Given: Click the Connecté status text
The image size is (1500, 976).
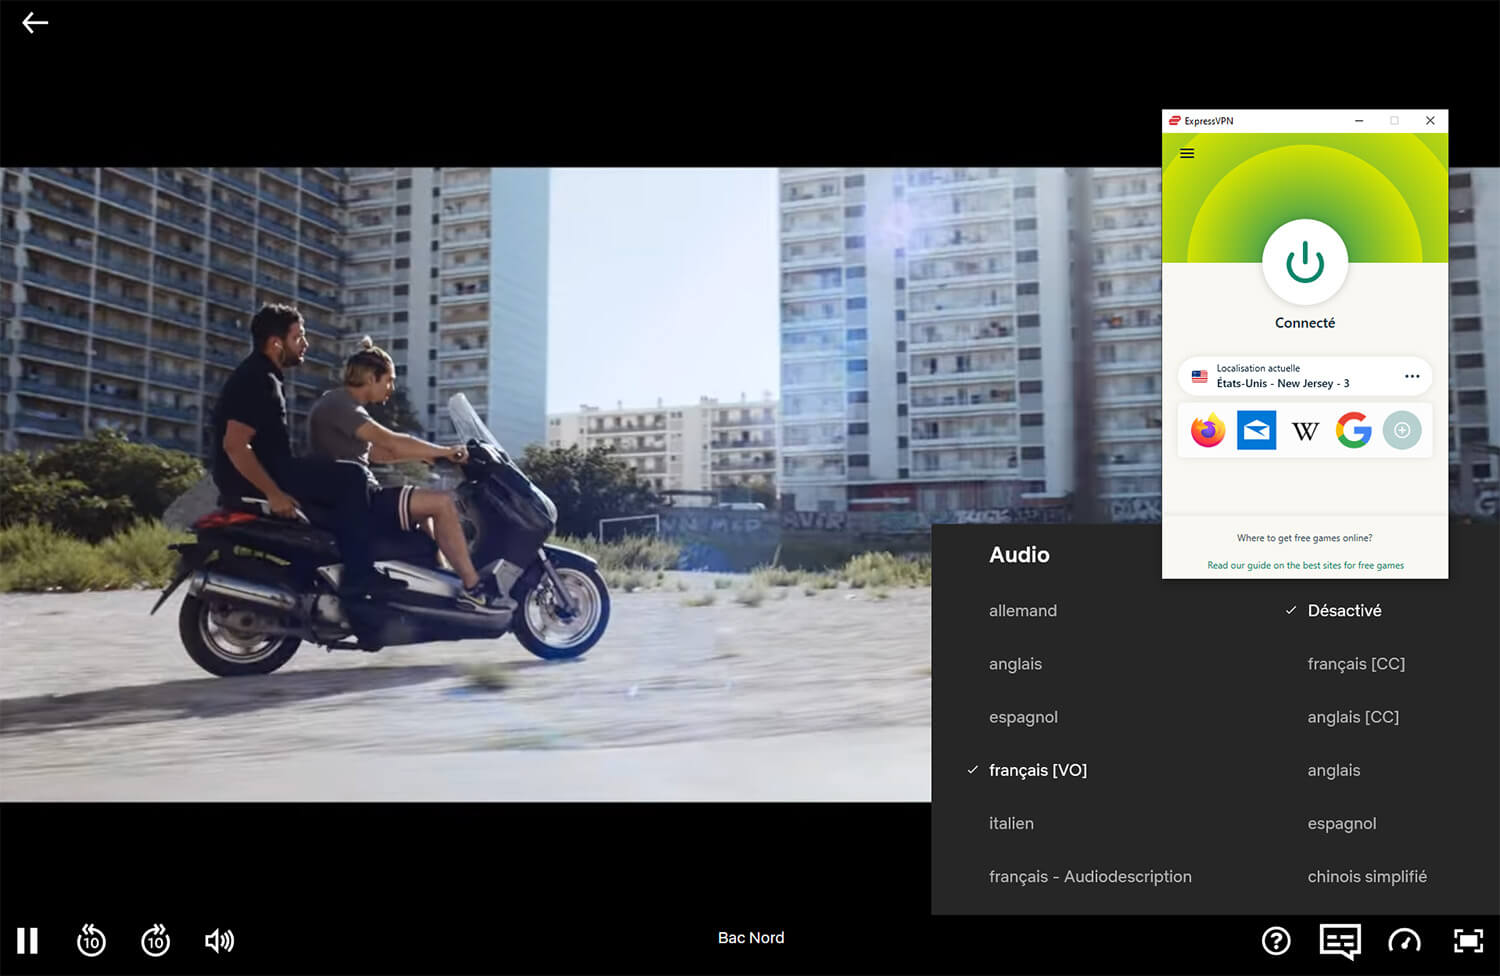Looking at the screenshot, I should coord(1305,323).
